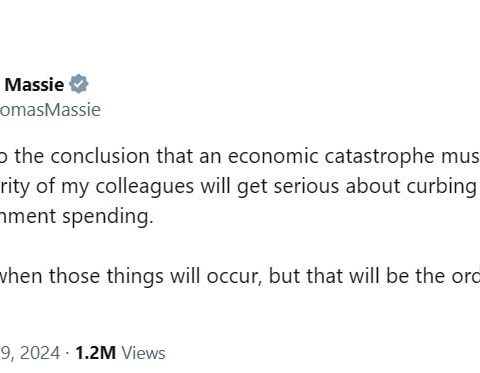Click the 2024 post date timestamp
Screen dimensions: 480x373
pyautogui.click(x=30, y=353)
